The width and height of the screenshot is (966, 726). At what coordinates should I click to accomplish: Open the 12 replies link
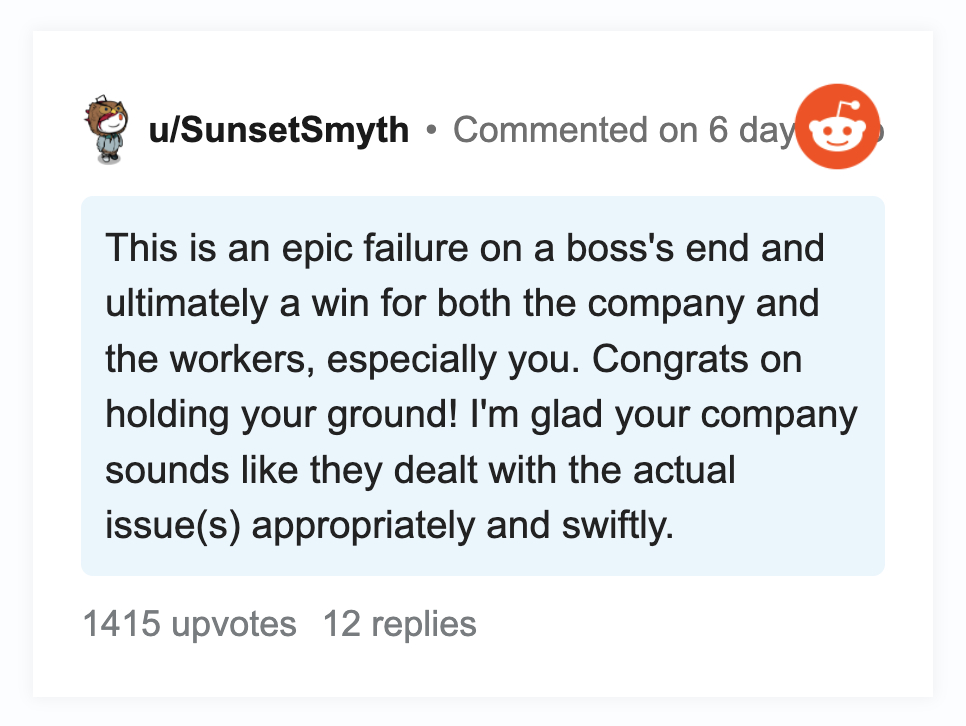coord(400,624)
